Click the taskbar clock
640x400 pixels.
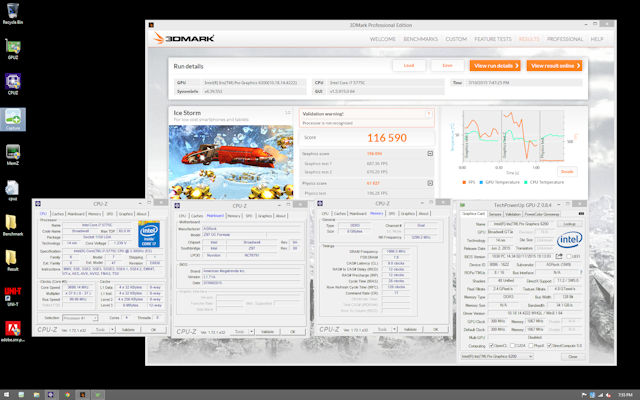click(x=625, y=395)
